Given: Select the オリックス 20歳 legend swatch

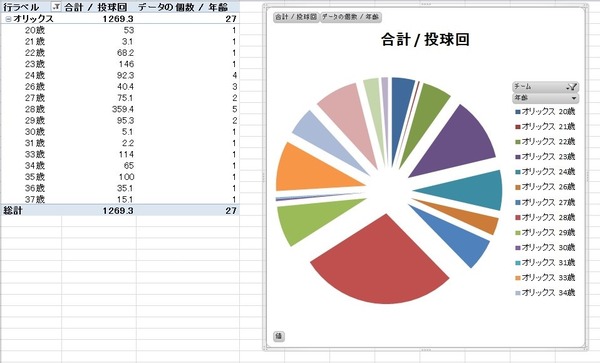Looking at the screenshot, I should point(518,112).
